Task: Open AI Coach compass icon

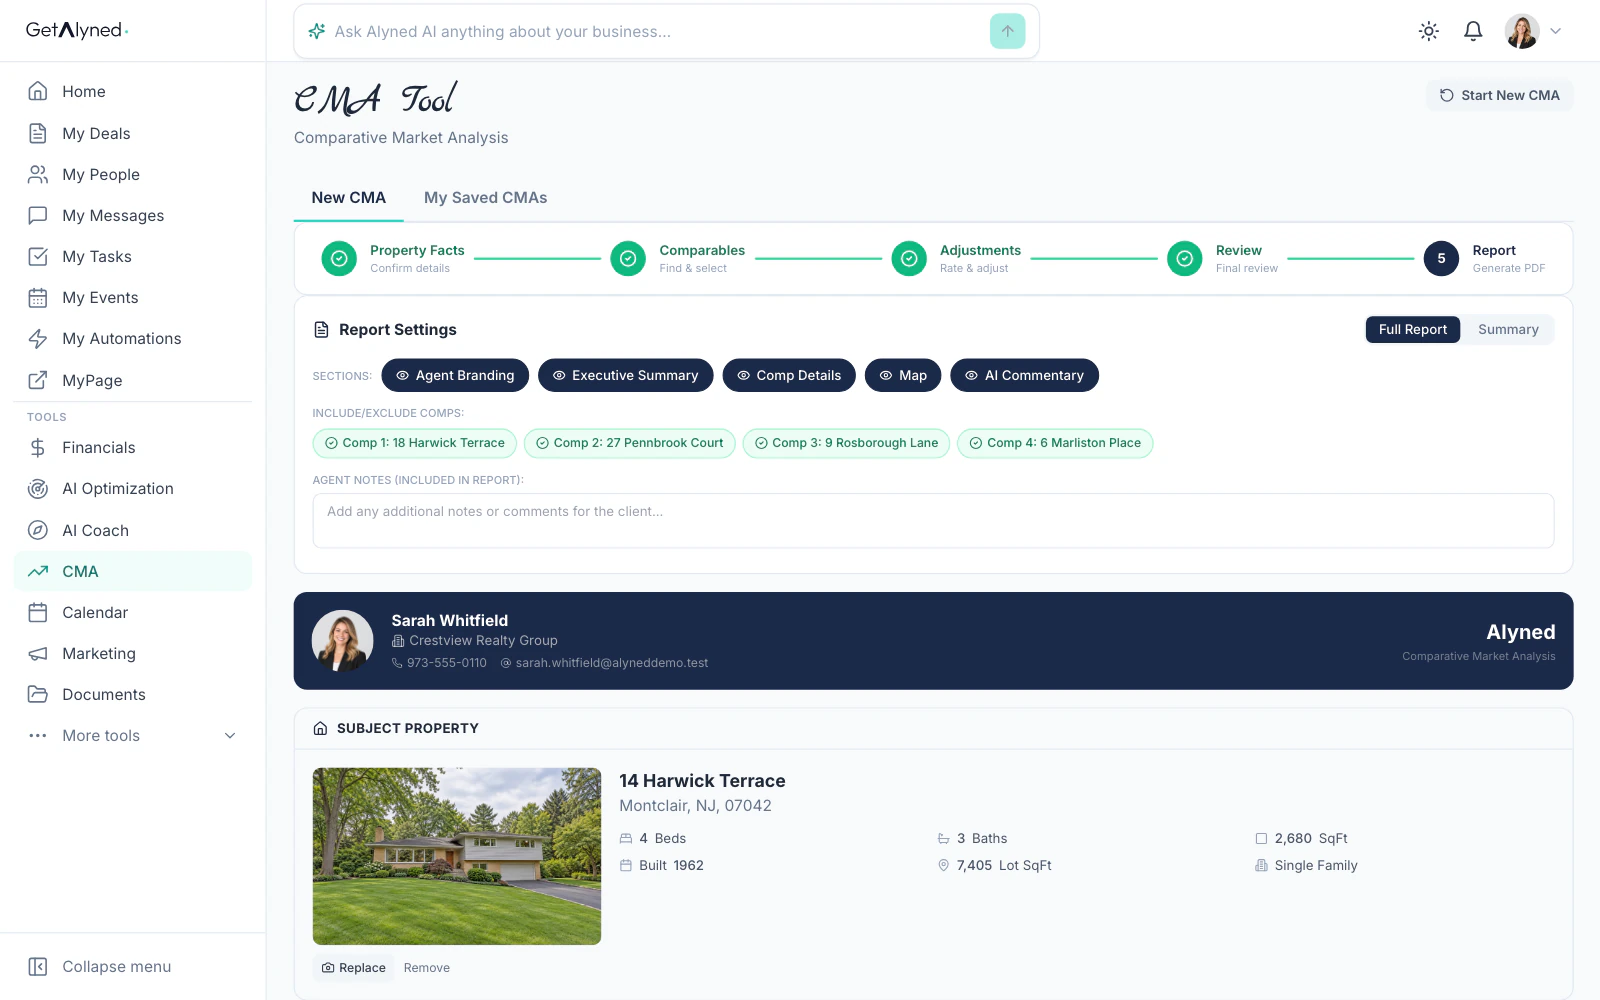Action: point(38,530)
